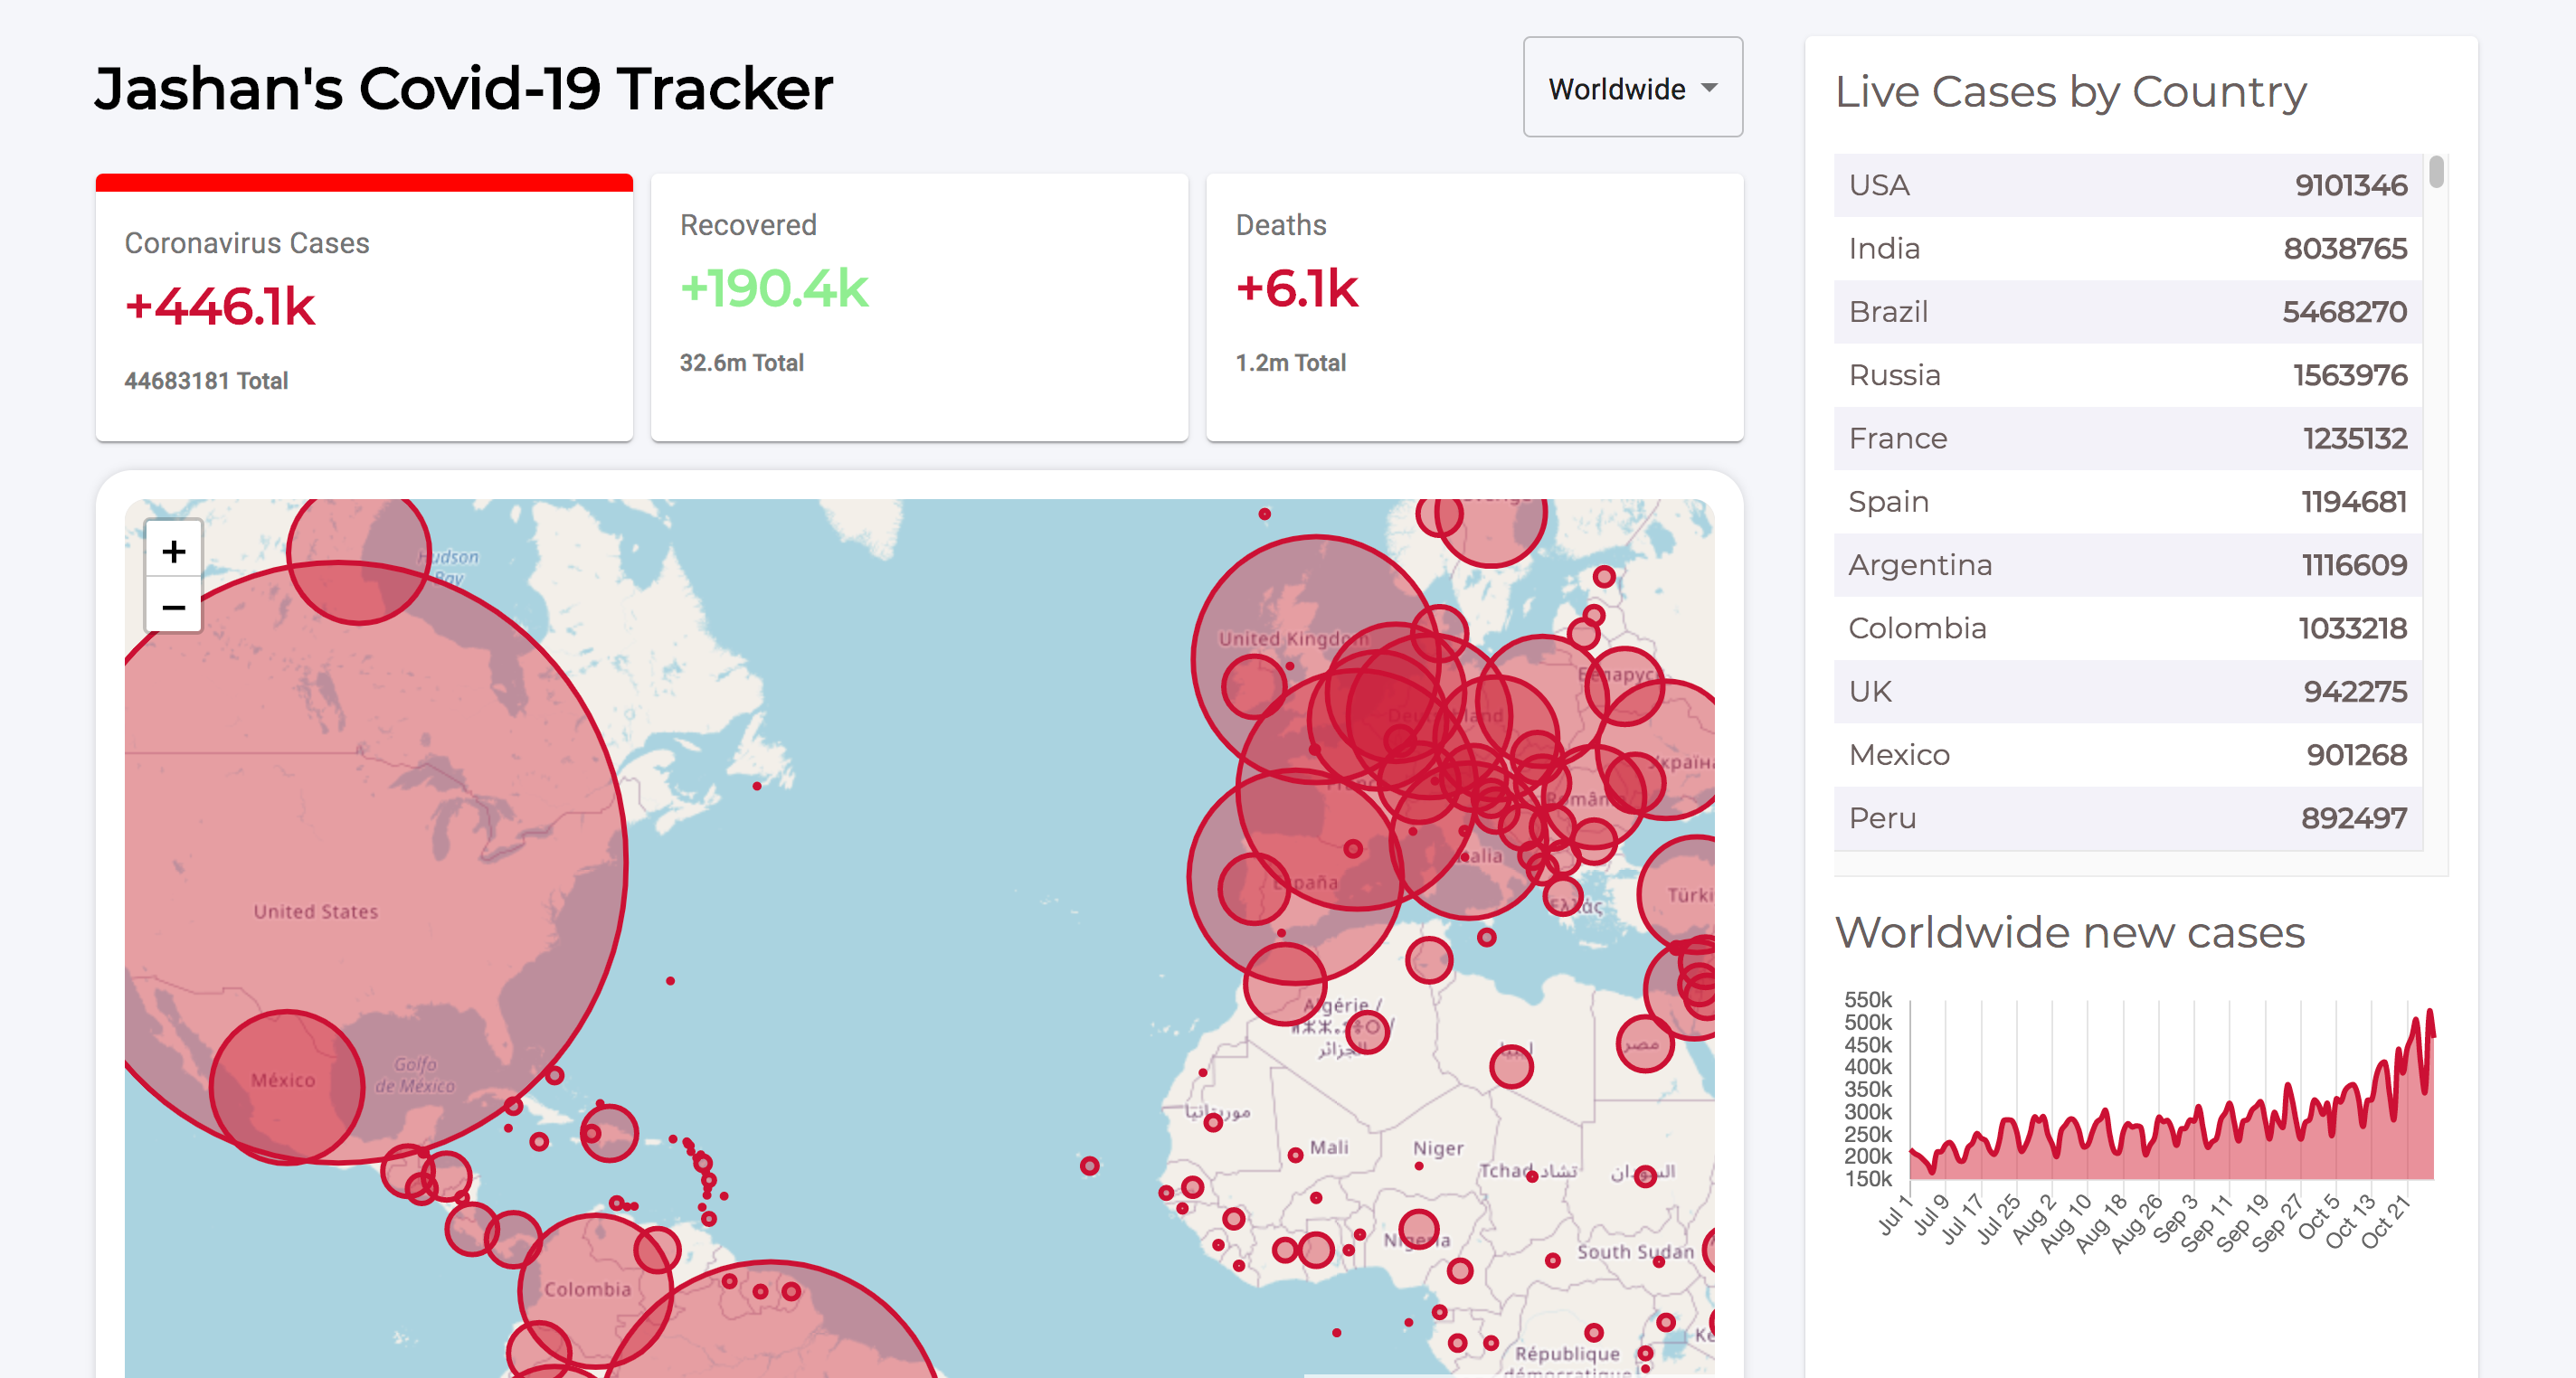This screenshot has width=2576, height=1378.
Task: Click the Jashan's Covid-19 Tracker heading
Action: 463,88
